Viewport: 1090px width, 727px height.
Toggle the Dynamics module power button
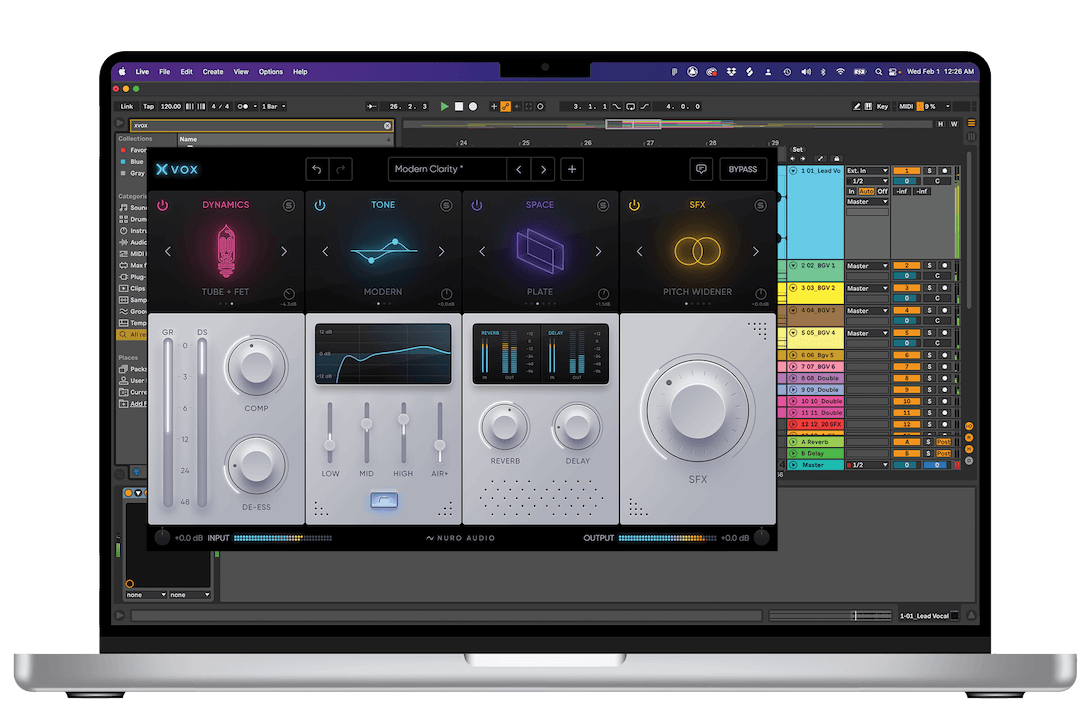(163, 205)
